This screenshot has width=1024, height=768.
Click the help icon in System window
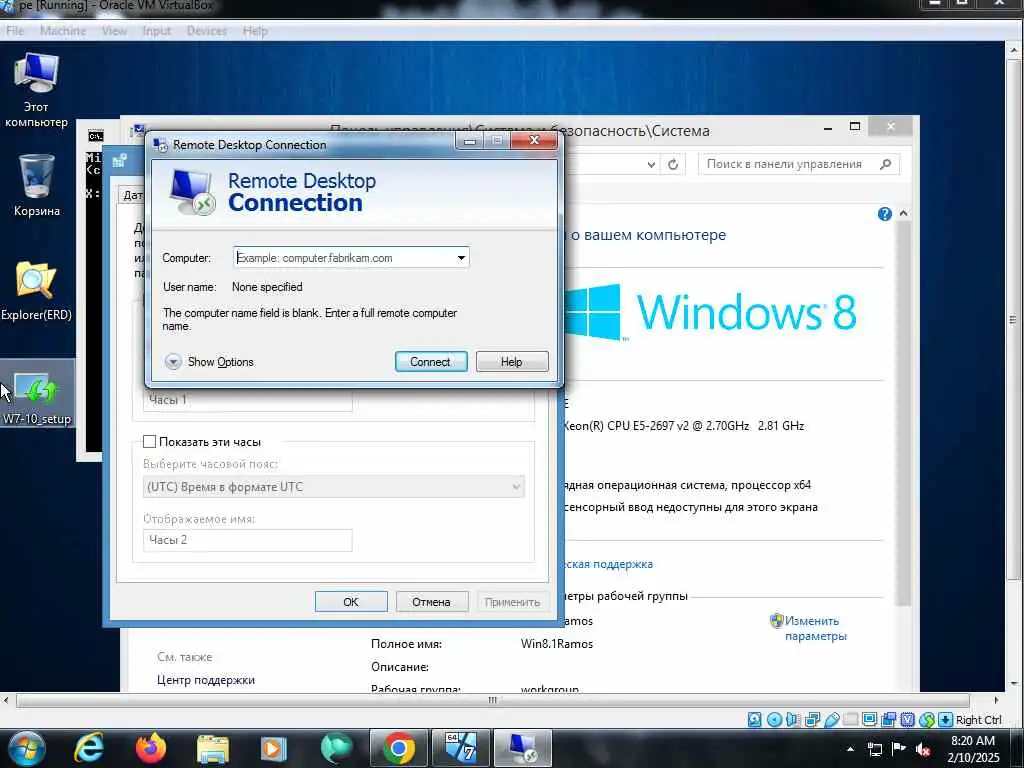click(885, 214)
